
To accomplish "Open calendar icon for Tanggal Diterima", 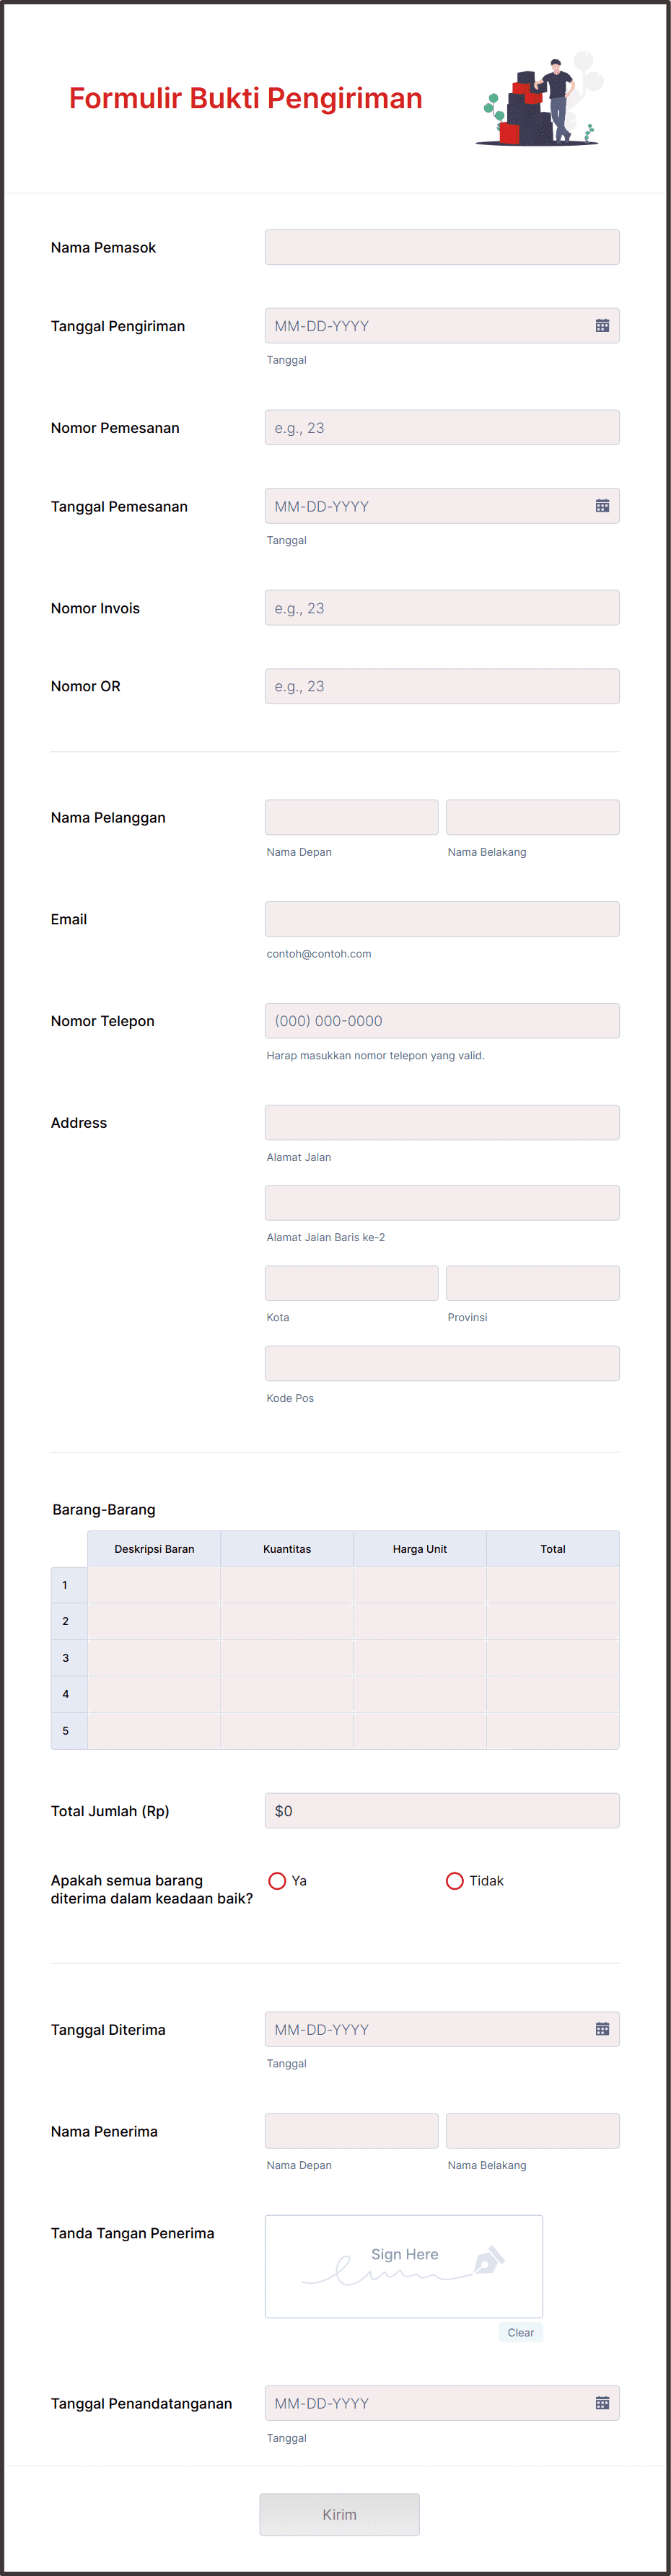I will click(602, 2029).
